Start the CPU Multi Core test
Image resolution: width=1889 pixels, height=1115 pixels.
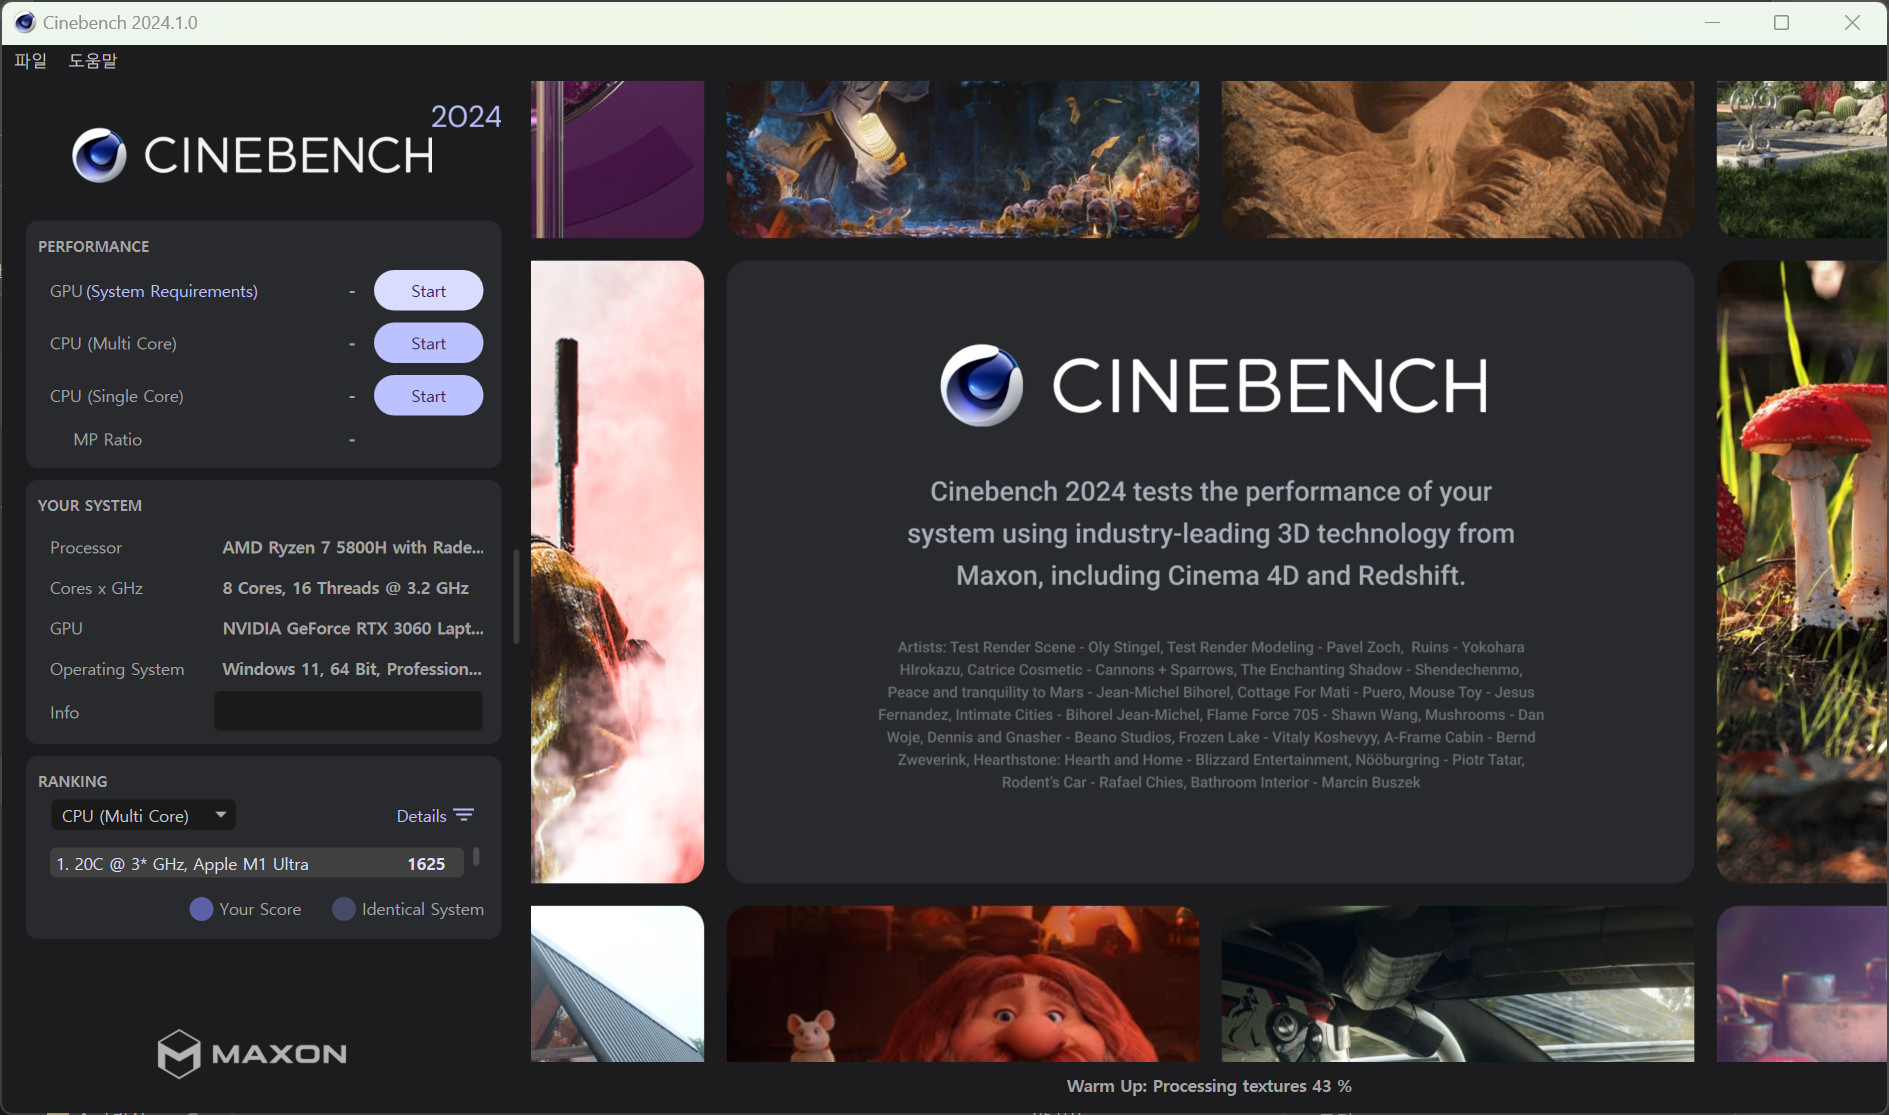428,343
